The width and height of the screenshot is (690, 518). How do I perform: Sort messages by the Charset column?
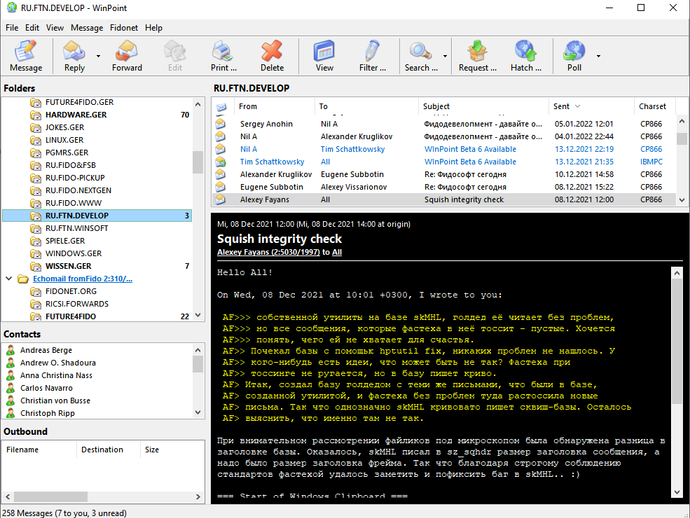coord(654,106)
